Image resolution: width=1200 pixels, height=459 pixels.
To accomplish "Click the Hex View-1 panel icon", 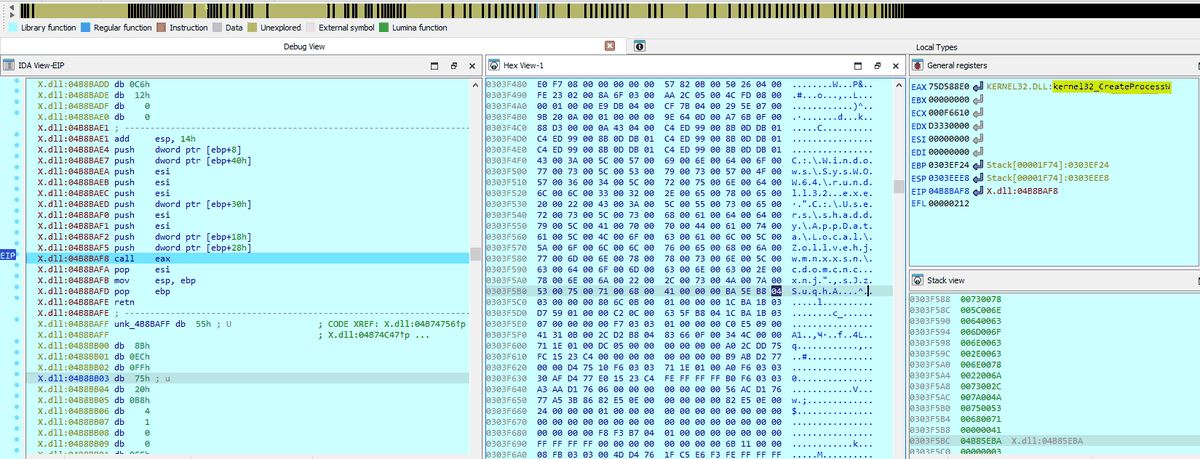I will [x=494, y=65].
